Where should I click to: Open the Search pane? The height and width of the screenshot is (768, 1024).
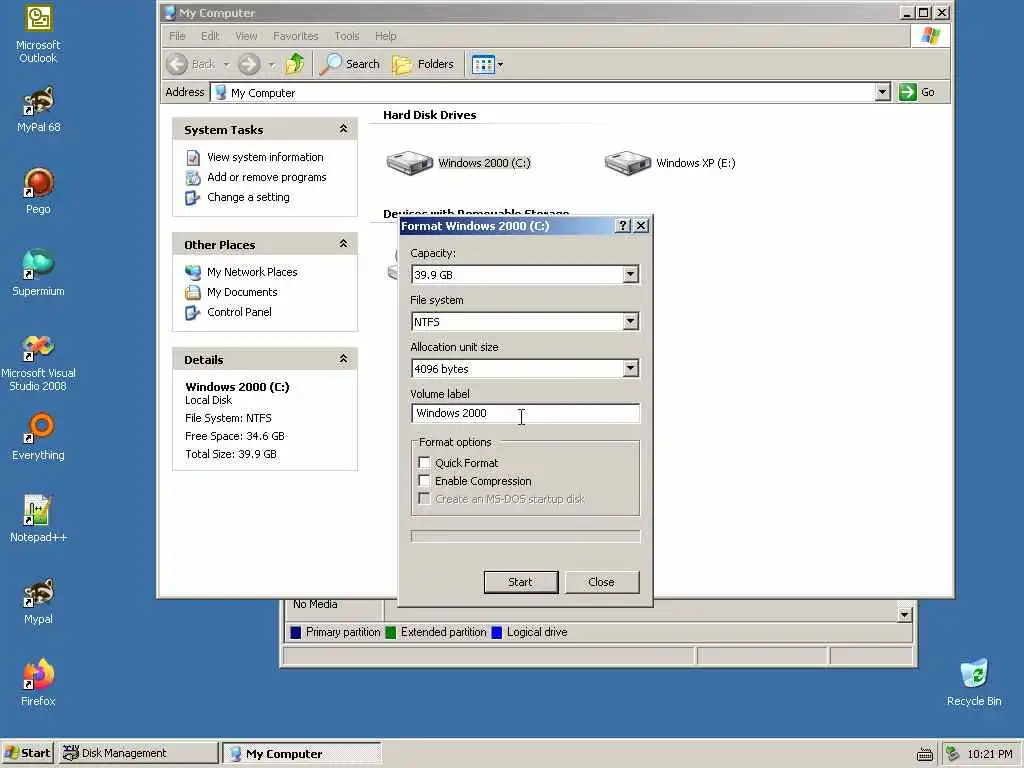pos(350,64)
